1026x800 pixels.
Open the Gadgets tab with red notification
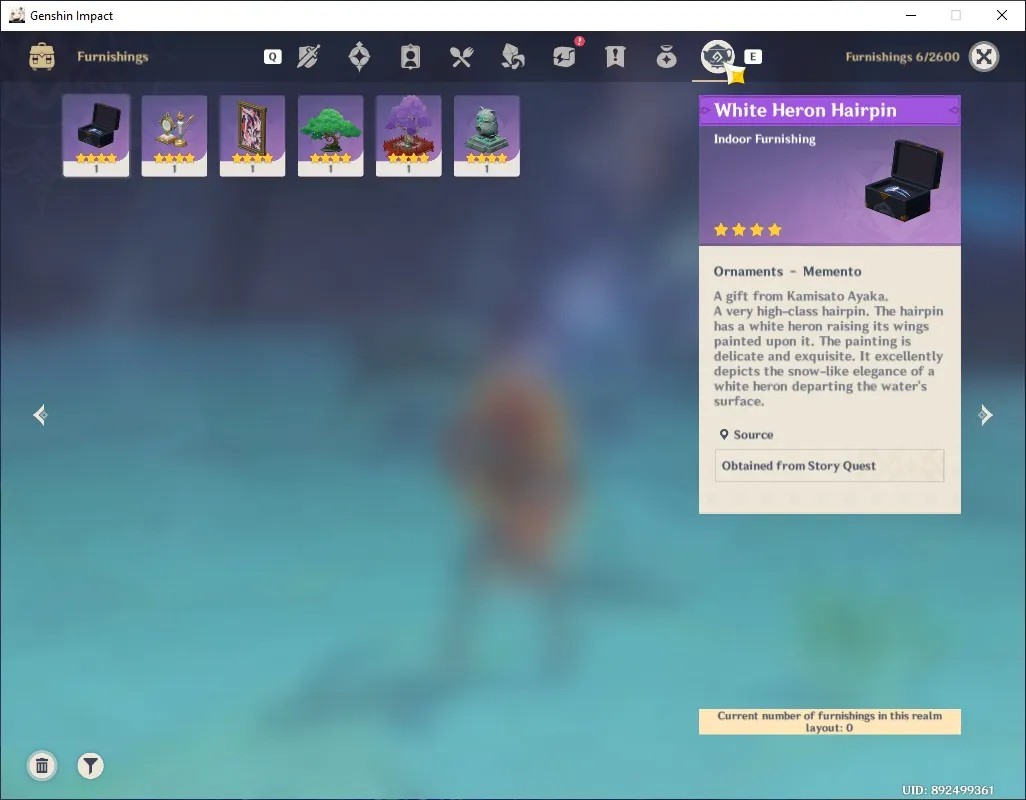[x=565, y=56]
